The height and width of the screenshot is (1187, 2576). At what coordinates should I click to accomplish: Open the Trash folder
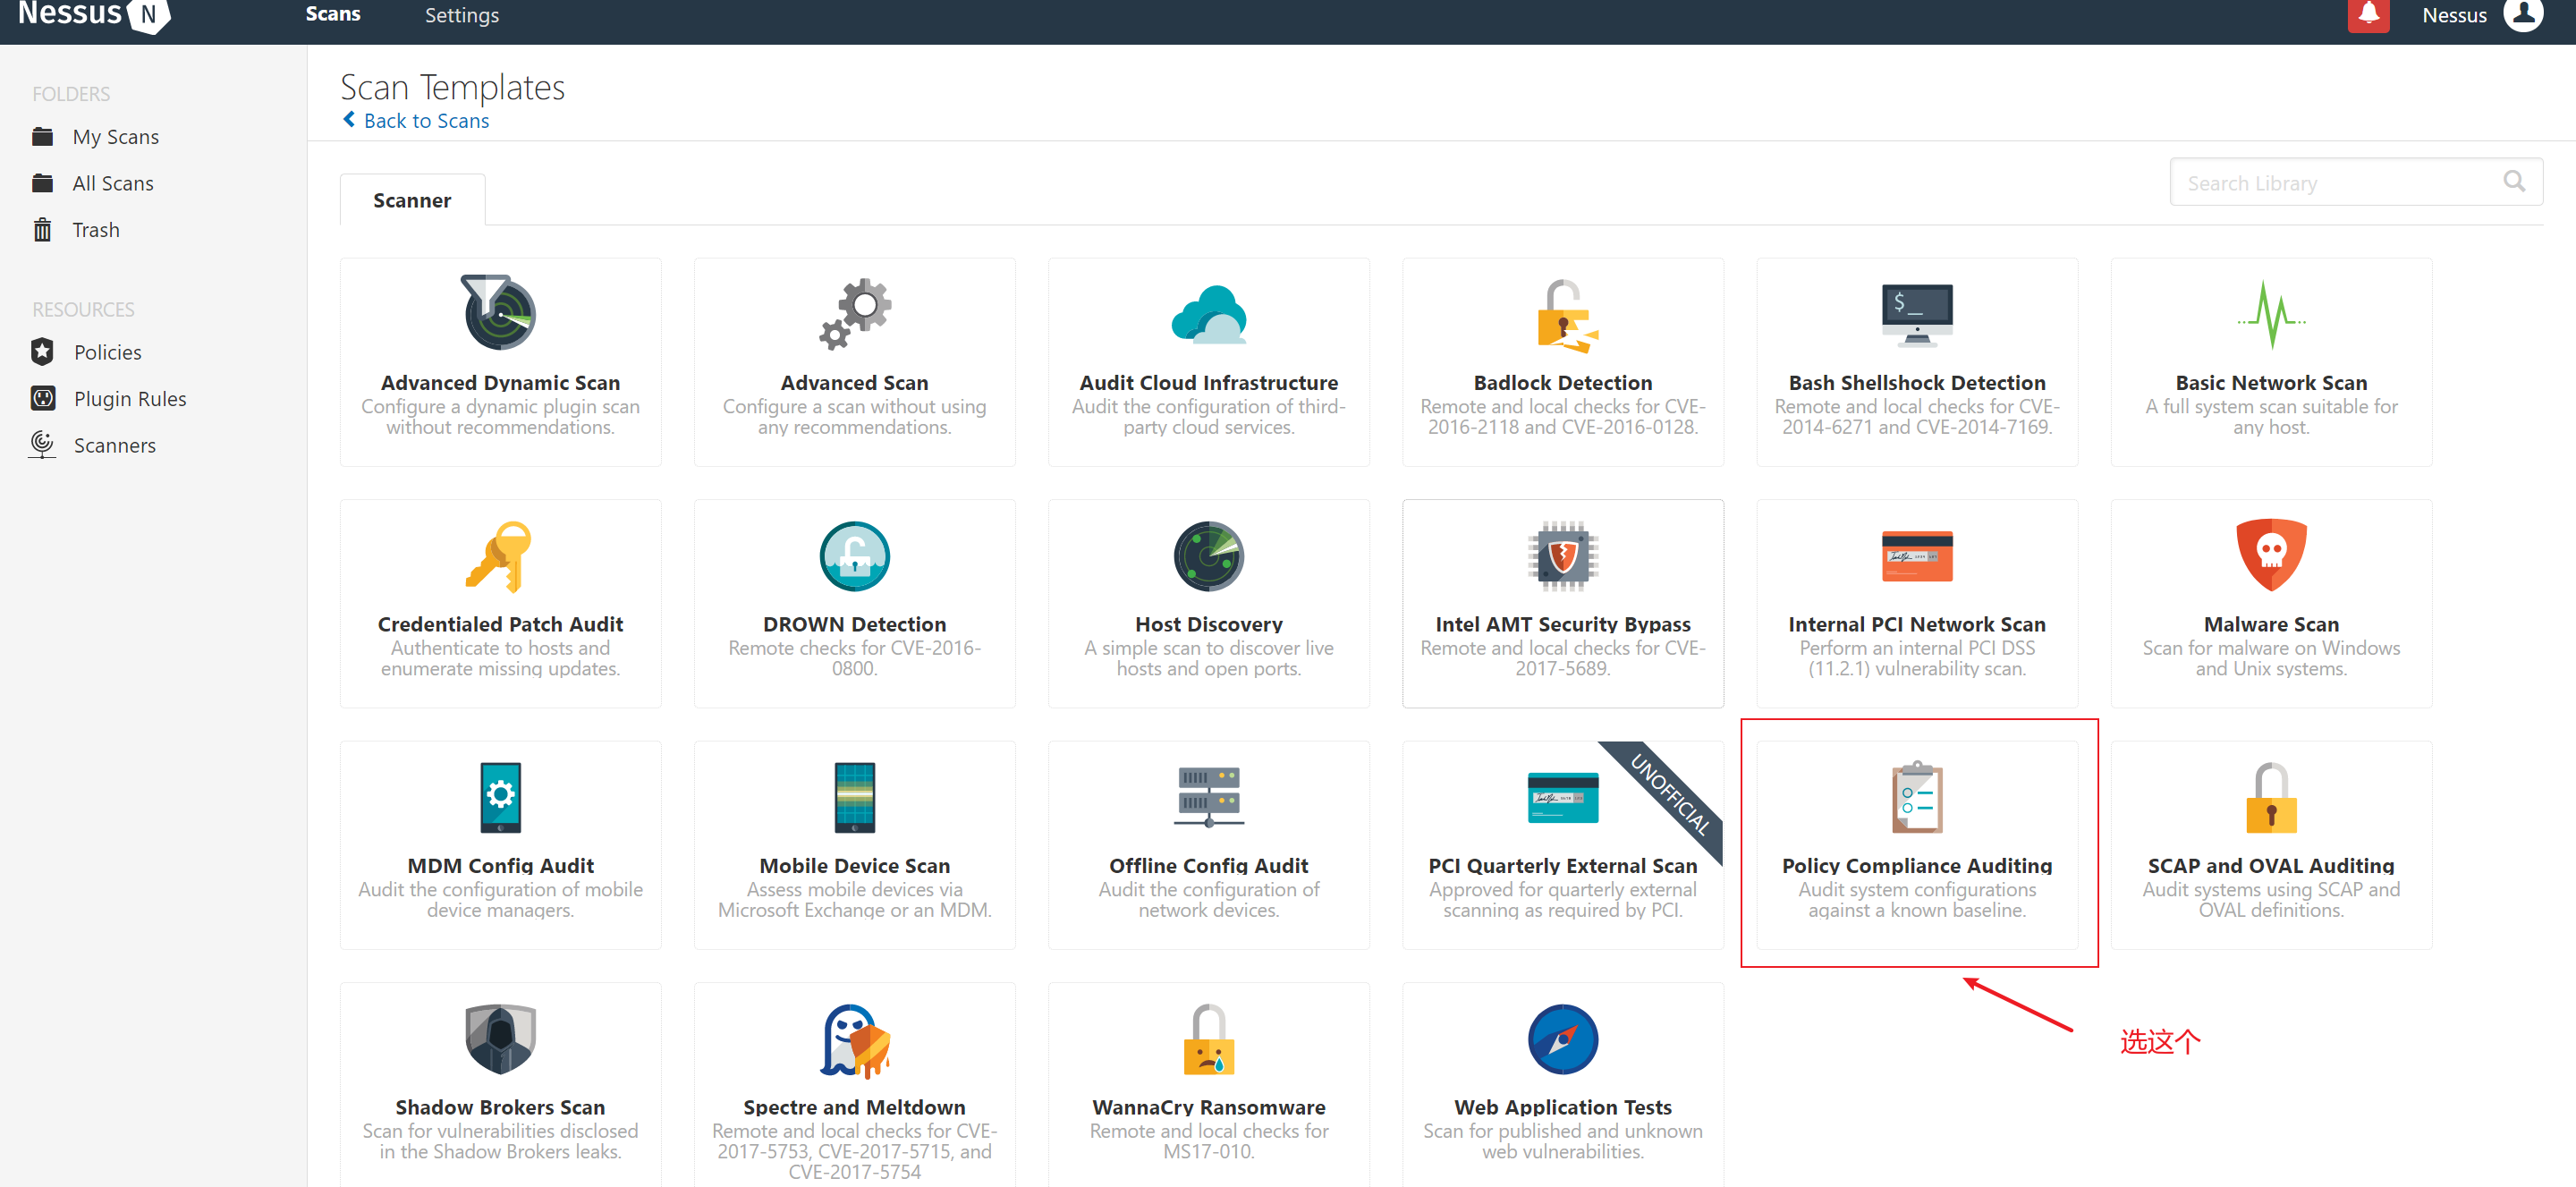(96, 230)
